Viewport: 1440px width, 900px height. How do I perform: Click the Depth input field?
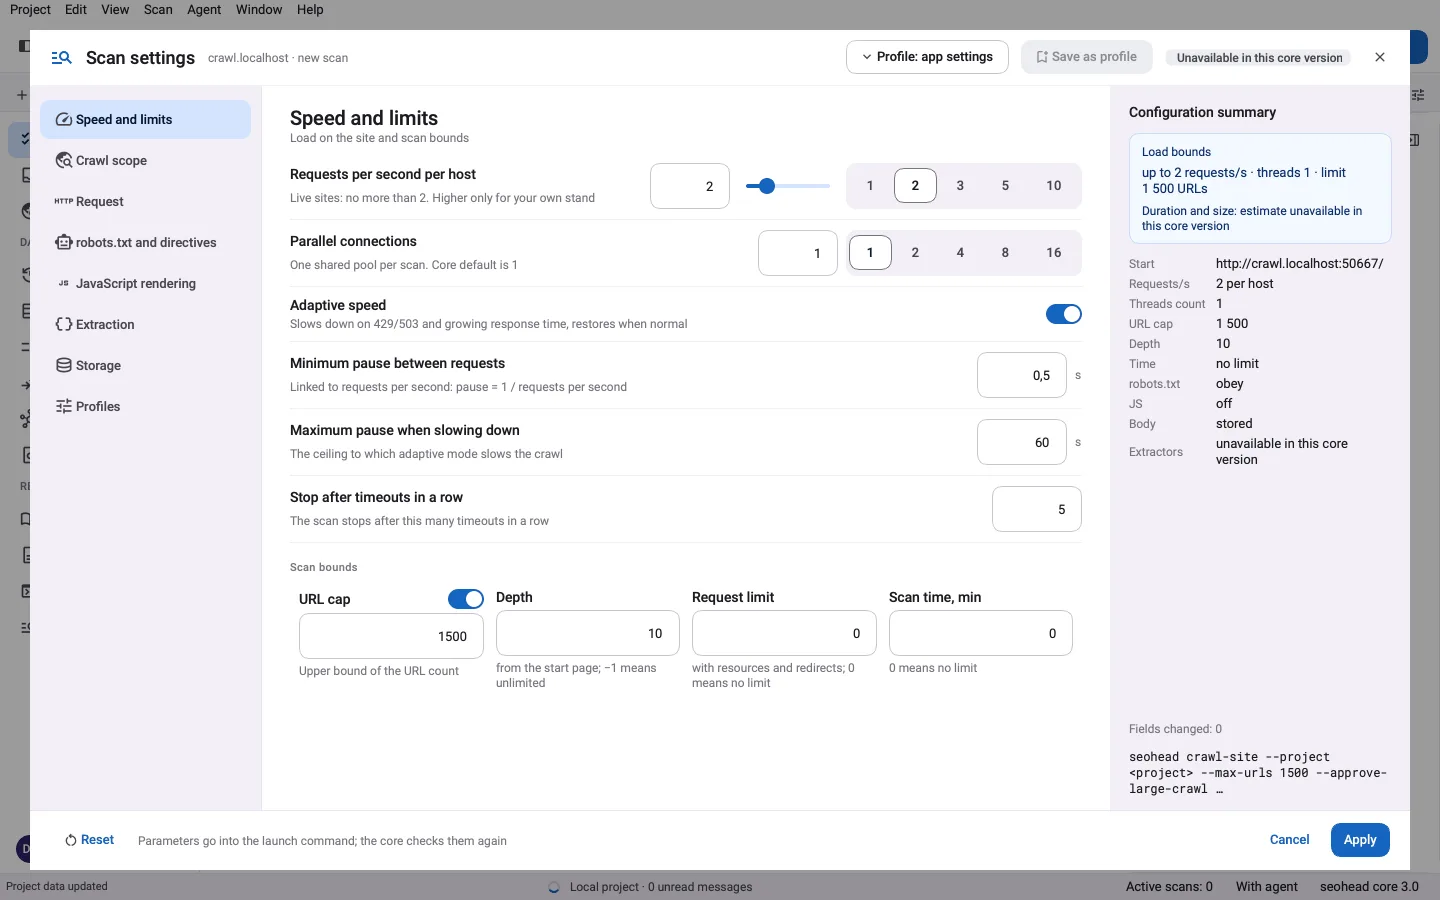(x=588, y=634)
